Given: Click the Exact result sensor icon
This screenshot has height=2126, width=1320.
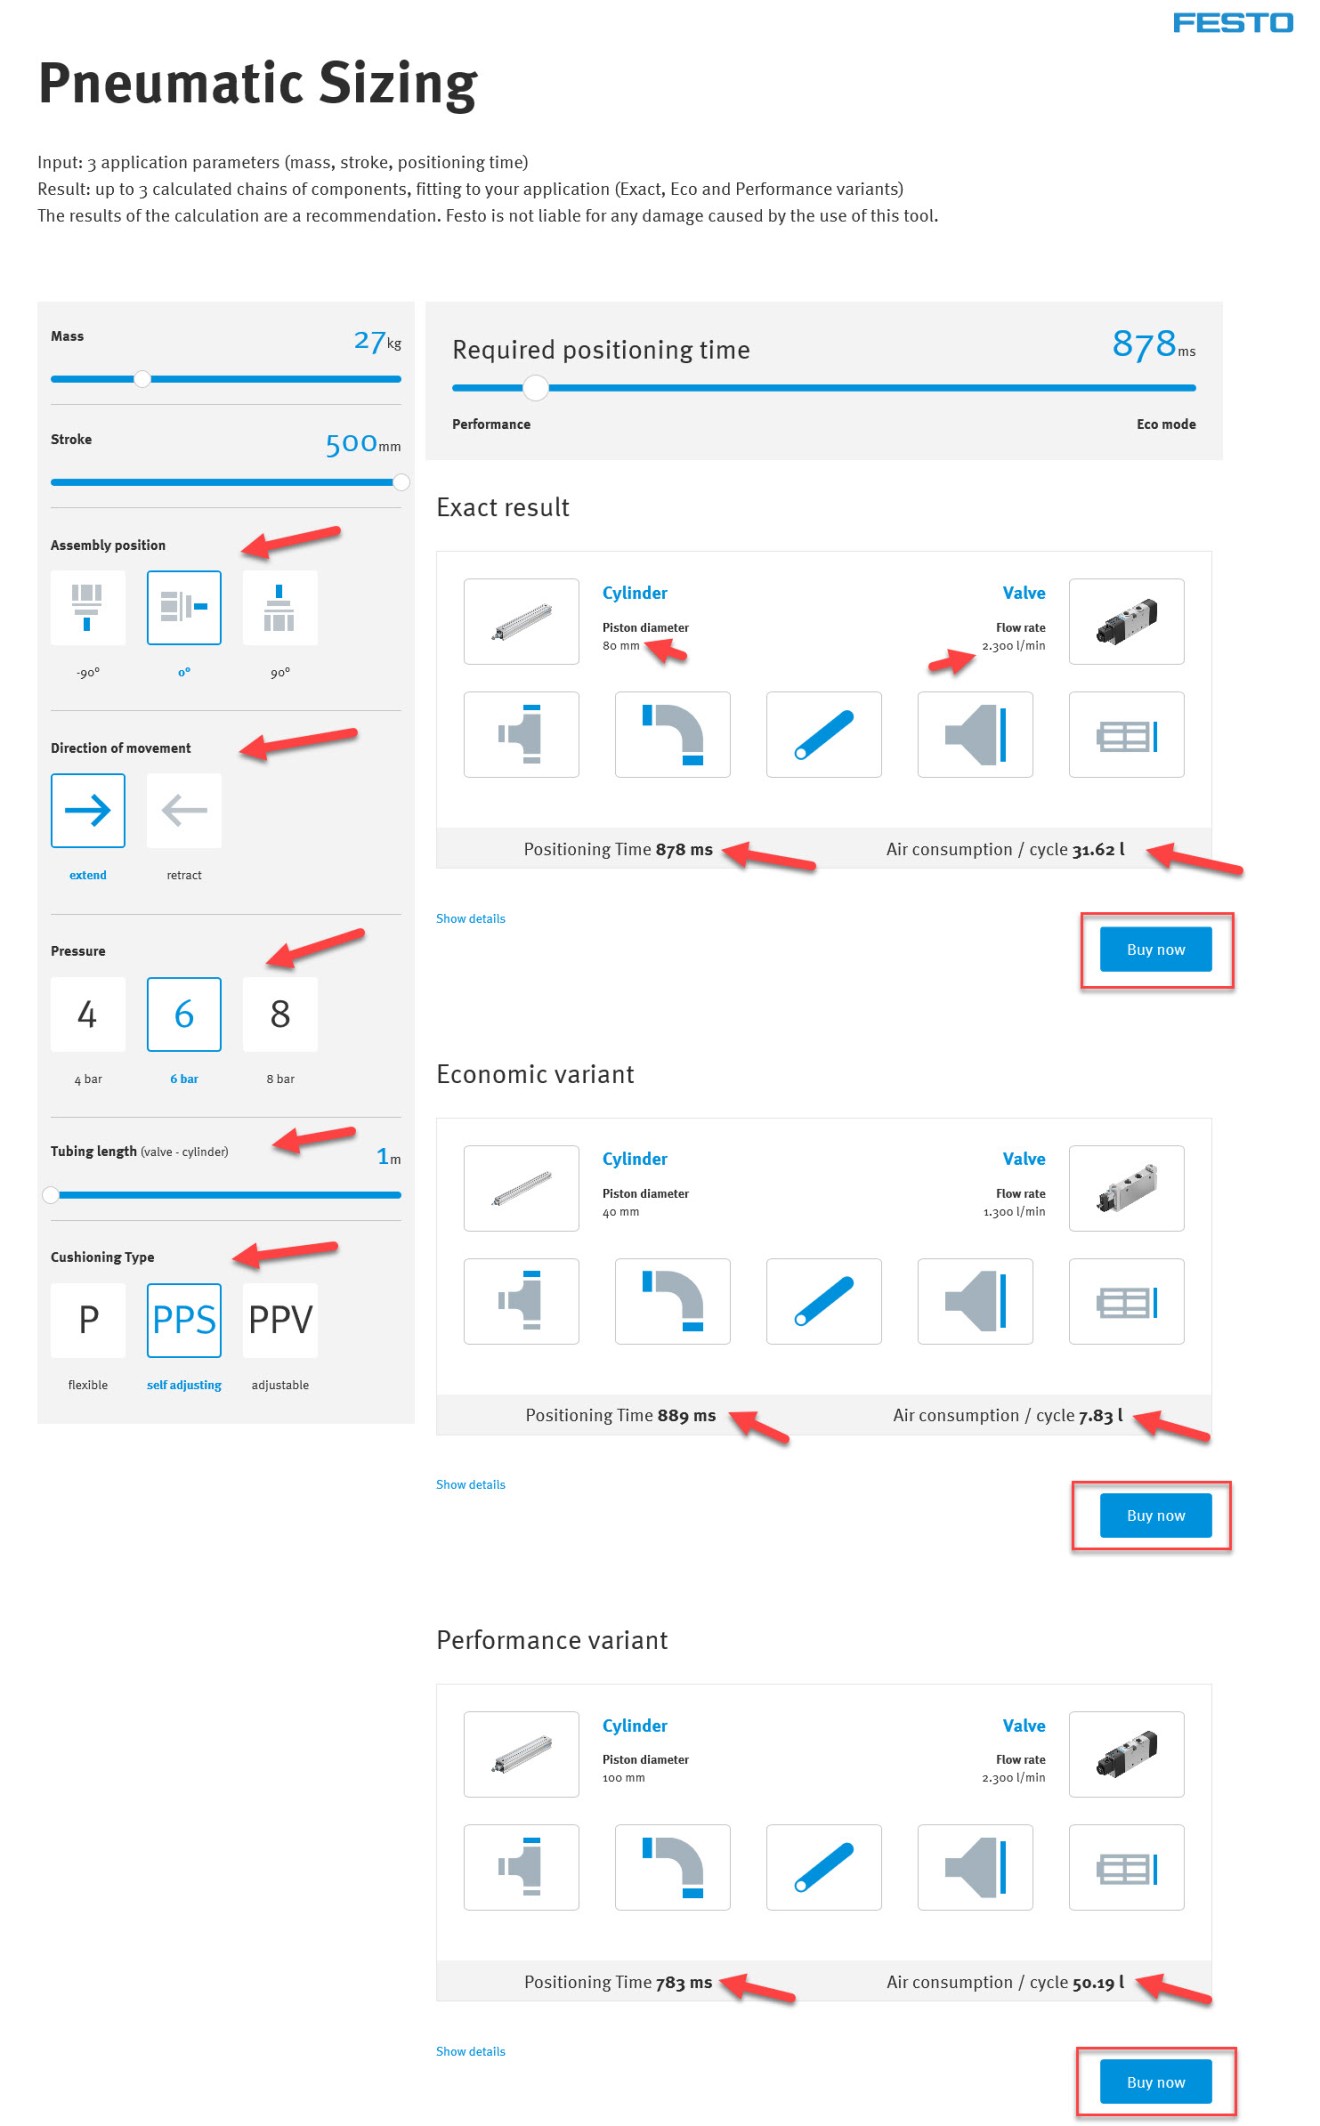Looking at the screenshot, I should point(1127,734).
